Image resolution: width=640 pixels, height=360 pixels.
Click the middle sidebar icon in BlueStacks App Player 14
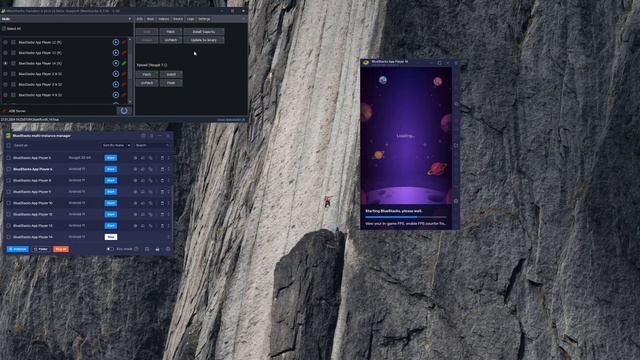pyautogui.click(x=456, y=145)
